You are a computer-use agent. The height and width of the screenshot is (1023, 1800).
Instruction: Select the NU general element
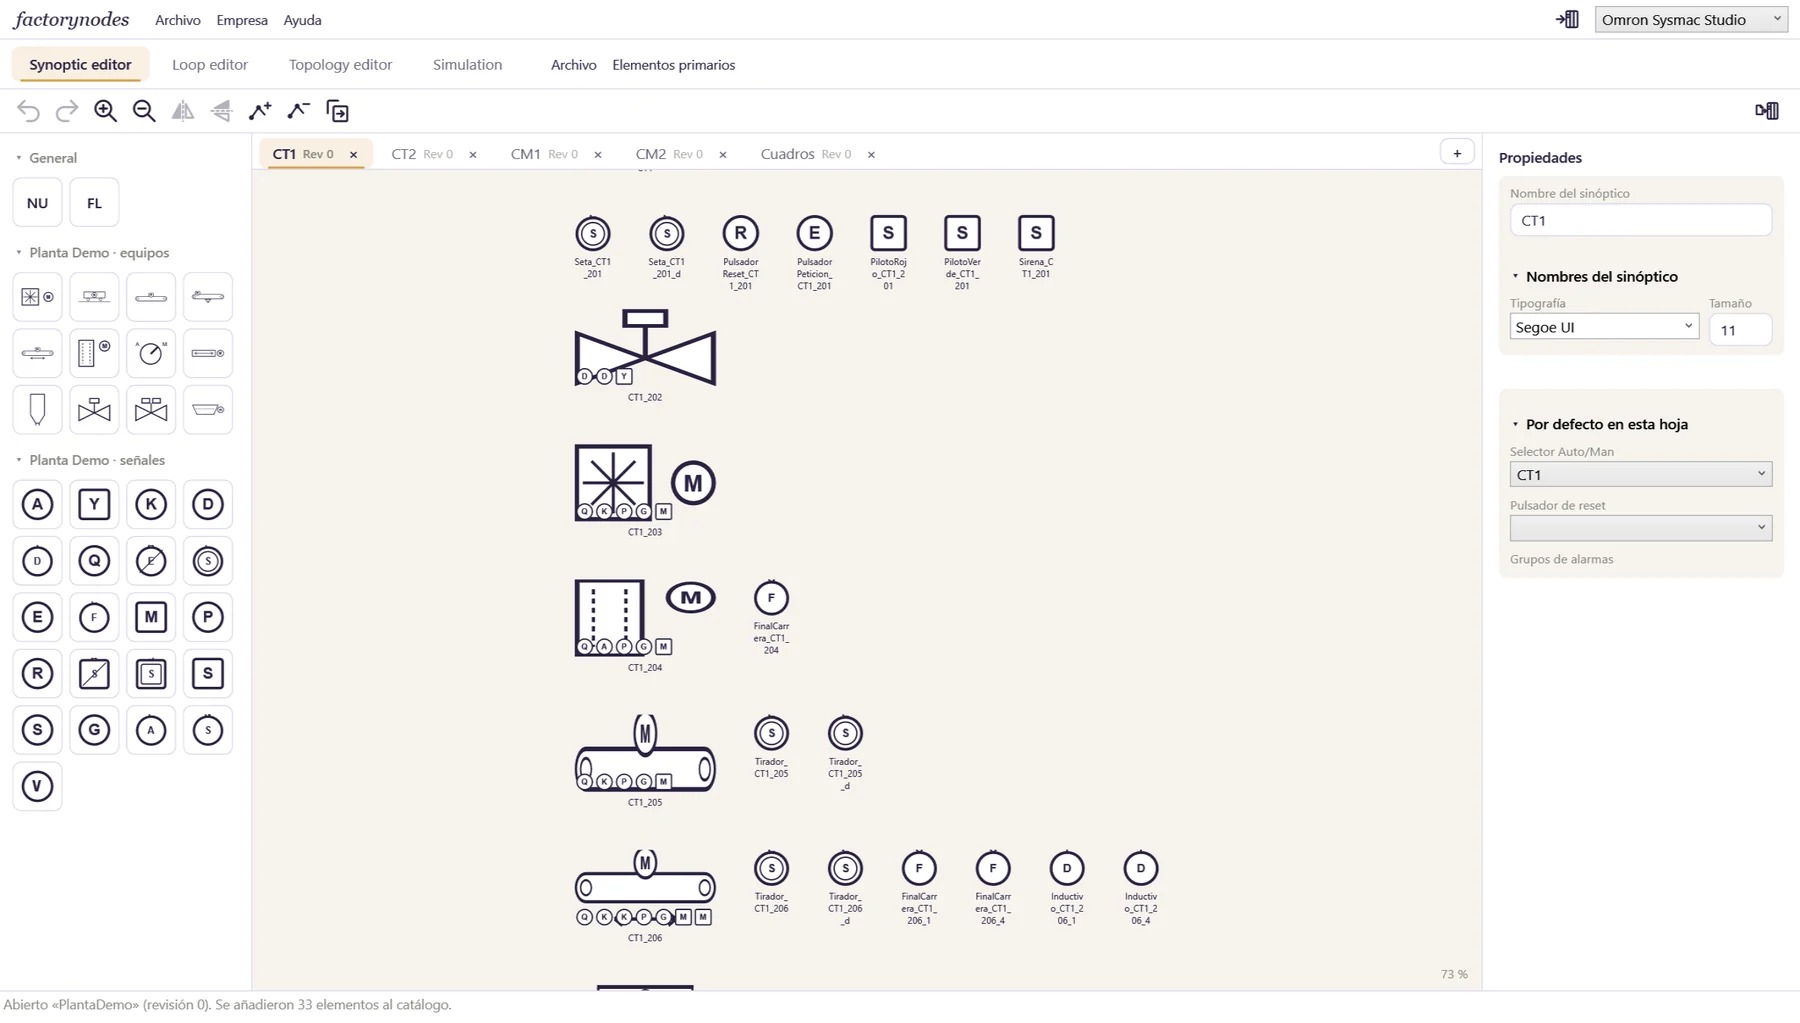[38, 203]
